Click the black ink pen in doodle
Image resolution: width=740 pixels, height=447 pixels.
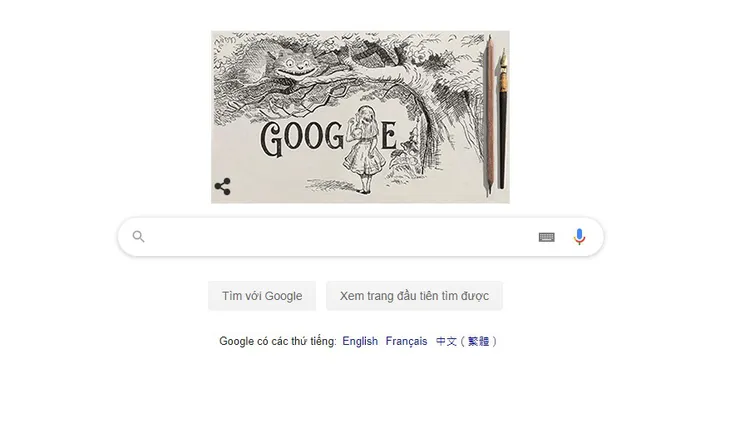point(503,118)
